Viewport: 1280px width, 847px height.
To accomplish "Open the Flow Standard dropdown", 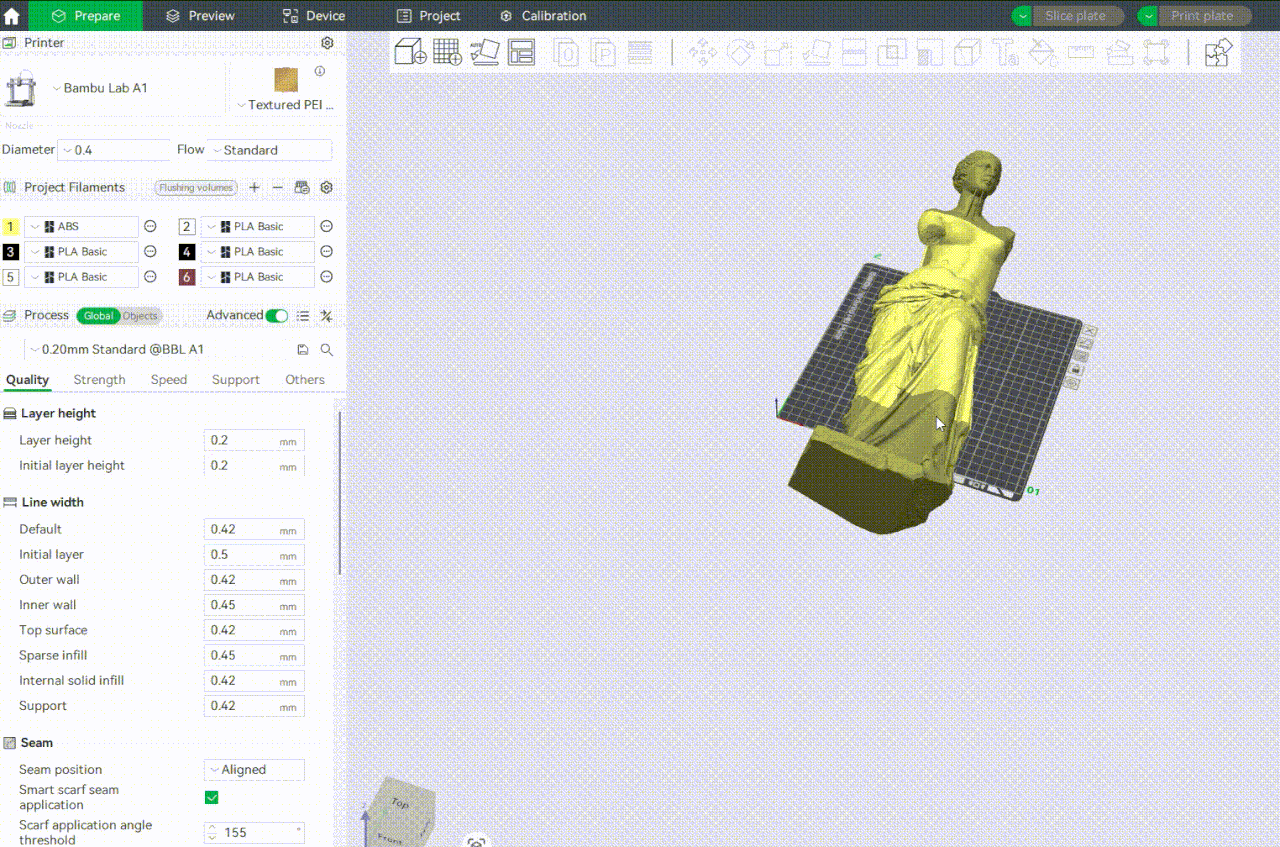I will click(x=269, y=150).
